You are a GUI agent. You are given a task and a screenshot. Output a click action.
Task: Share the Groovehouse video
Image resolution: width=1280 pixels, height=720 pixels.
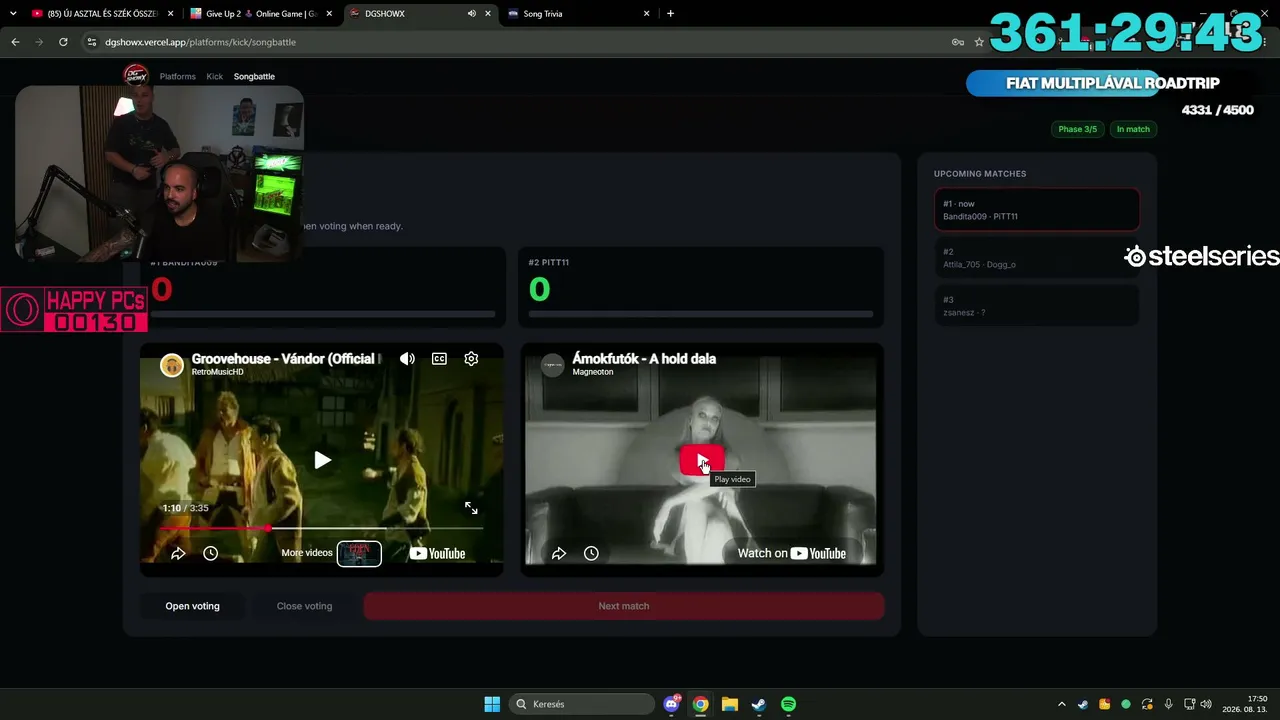click(178, 553)
